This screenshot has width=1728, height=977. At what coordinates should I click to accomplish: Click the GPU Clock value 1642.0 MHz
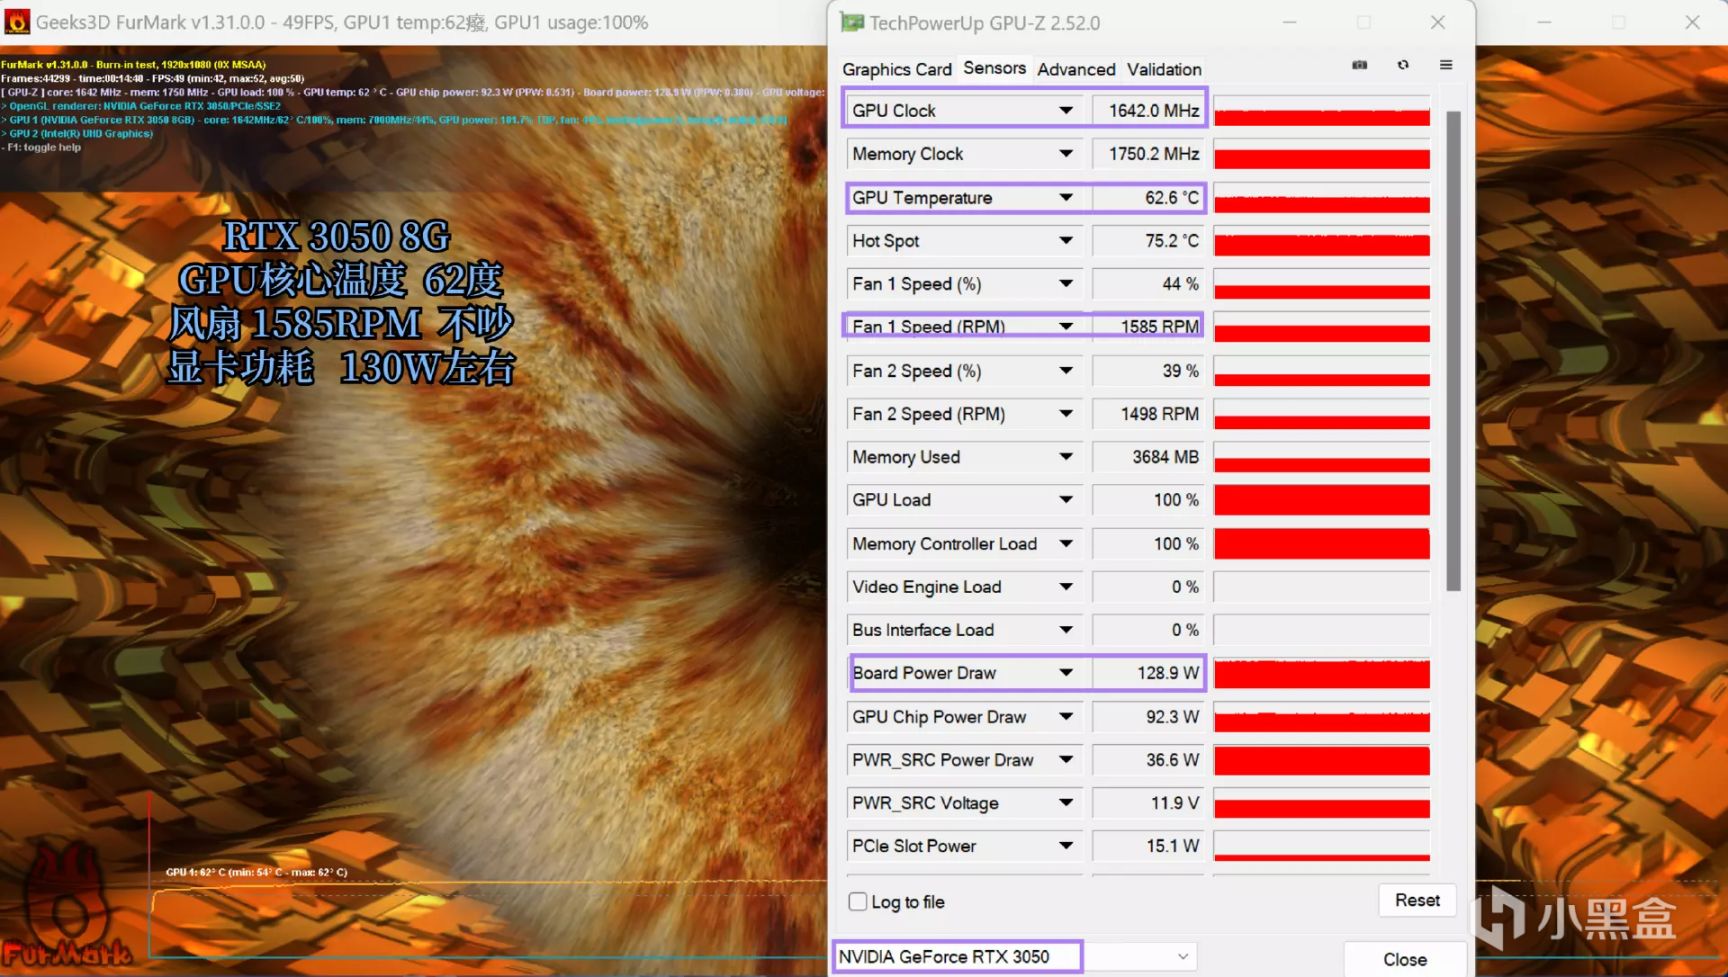pos(1148,110)
